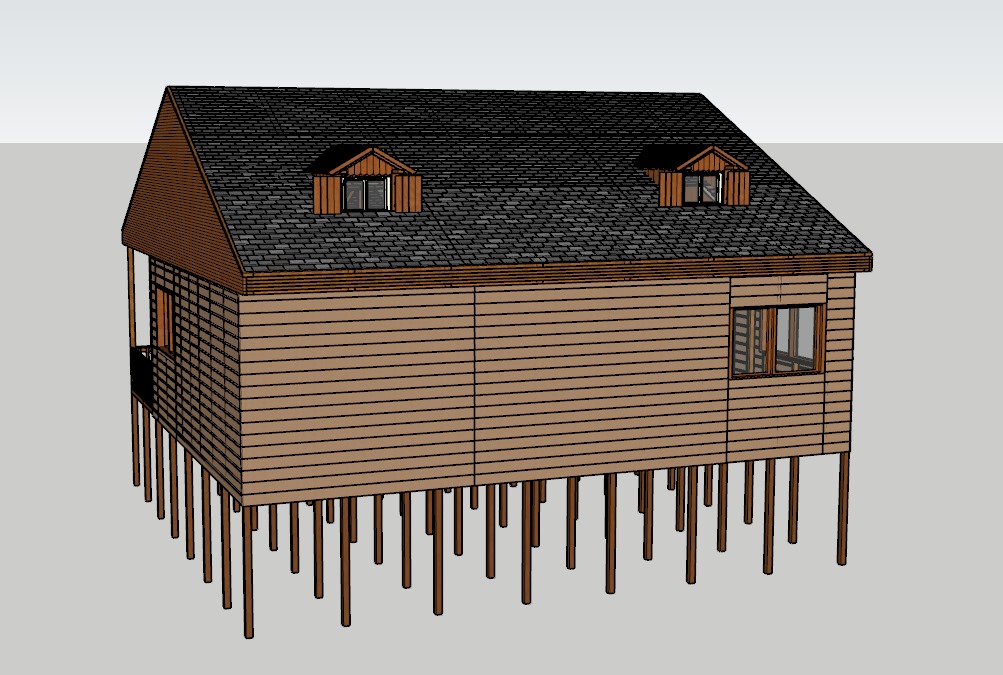Select the nearest corner stilt post under the house

point(248,571)
